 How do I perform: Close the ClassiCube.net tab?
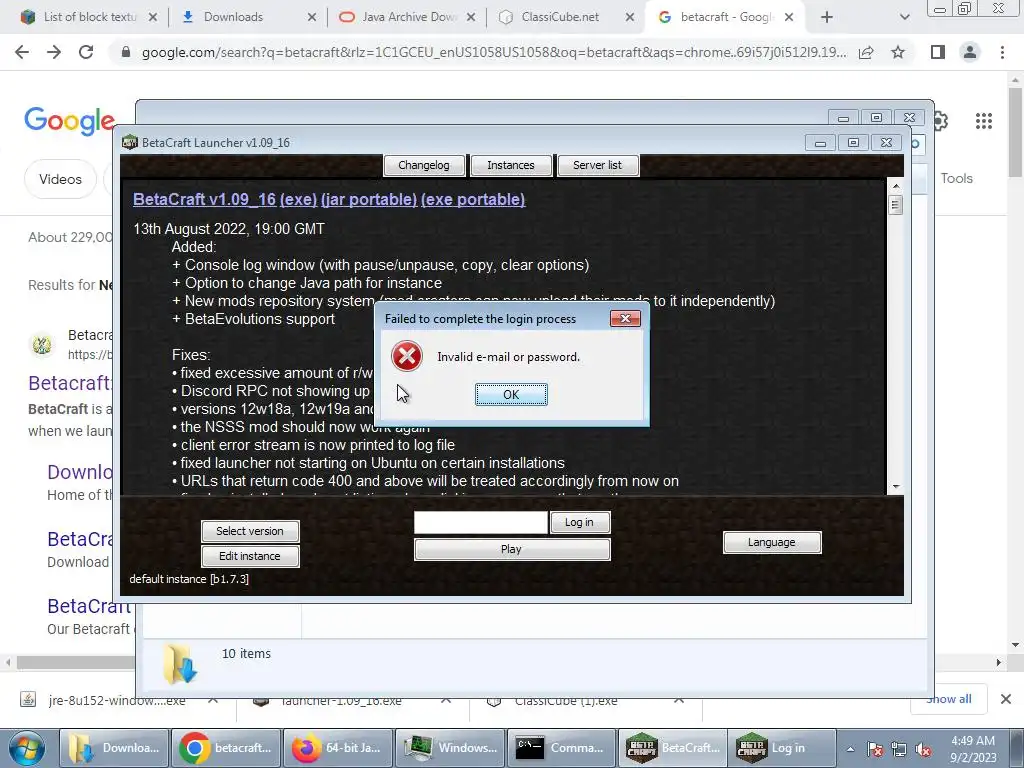tap(630, 18)
